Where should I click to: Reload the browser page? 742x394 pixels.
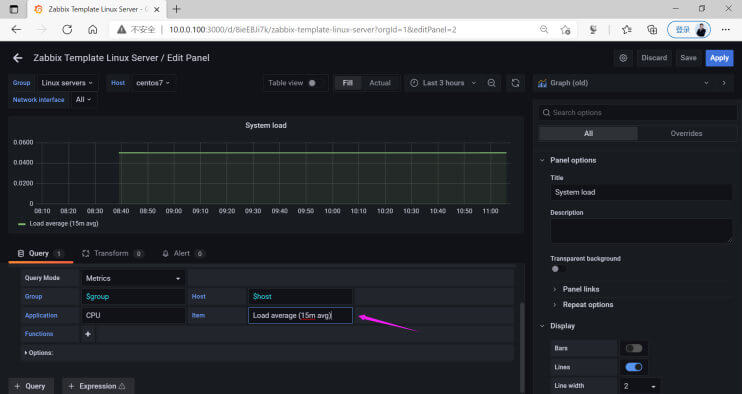(67, 29)
